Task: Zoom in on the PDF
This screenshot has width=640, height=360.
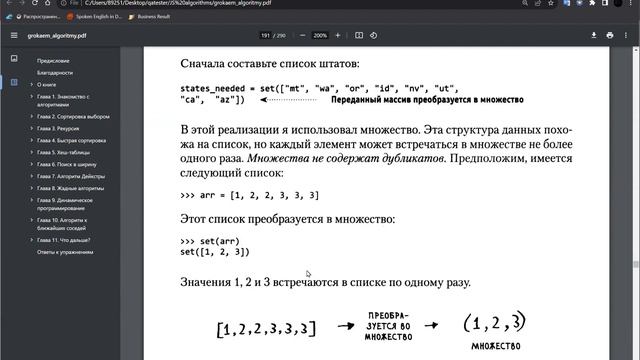Action: click(338, 36)
